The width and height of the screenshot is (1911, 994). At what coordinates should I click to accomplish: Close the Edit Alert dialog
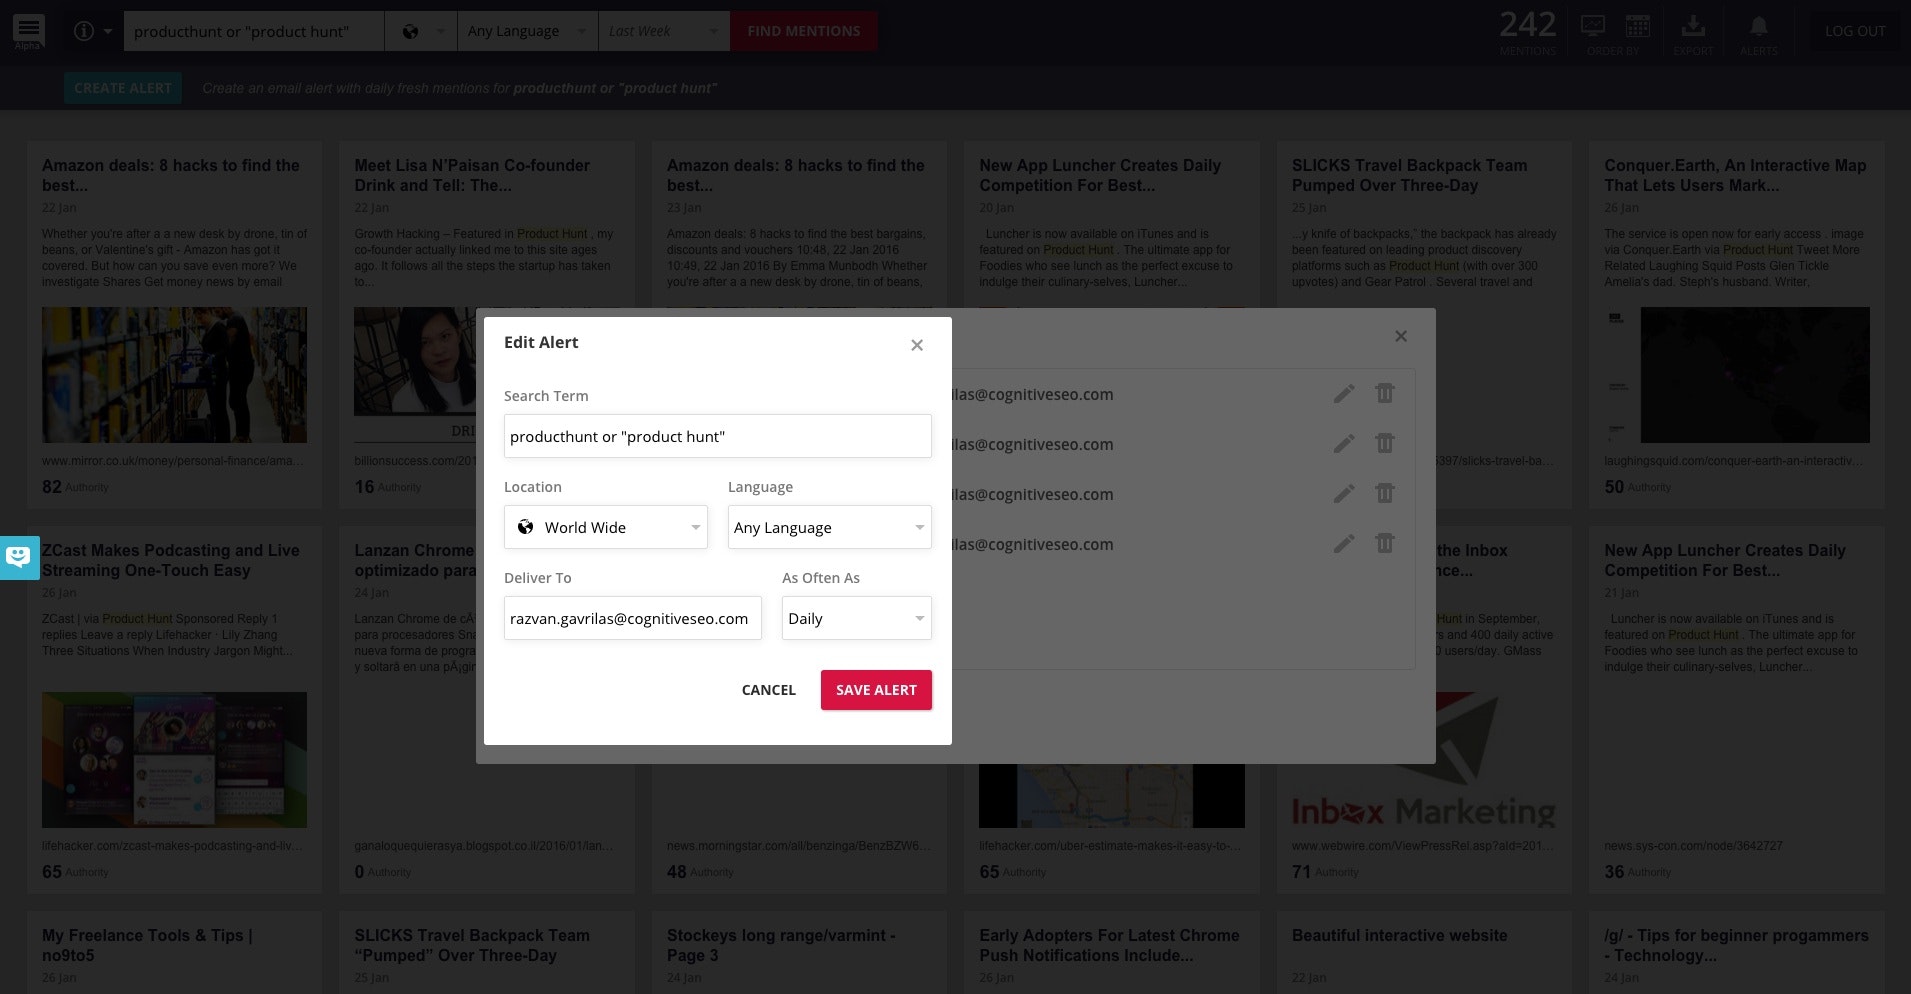(917, 345)
